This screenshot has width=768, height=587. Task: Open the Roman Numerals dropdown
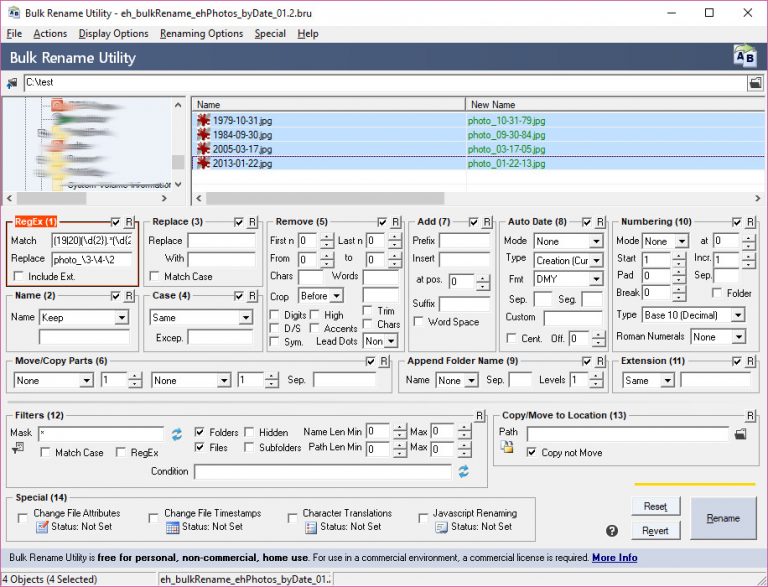[717, 337]
